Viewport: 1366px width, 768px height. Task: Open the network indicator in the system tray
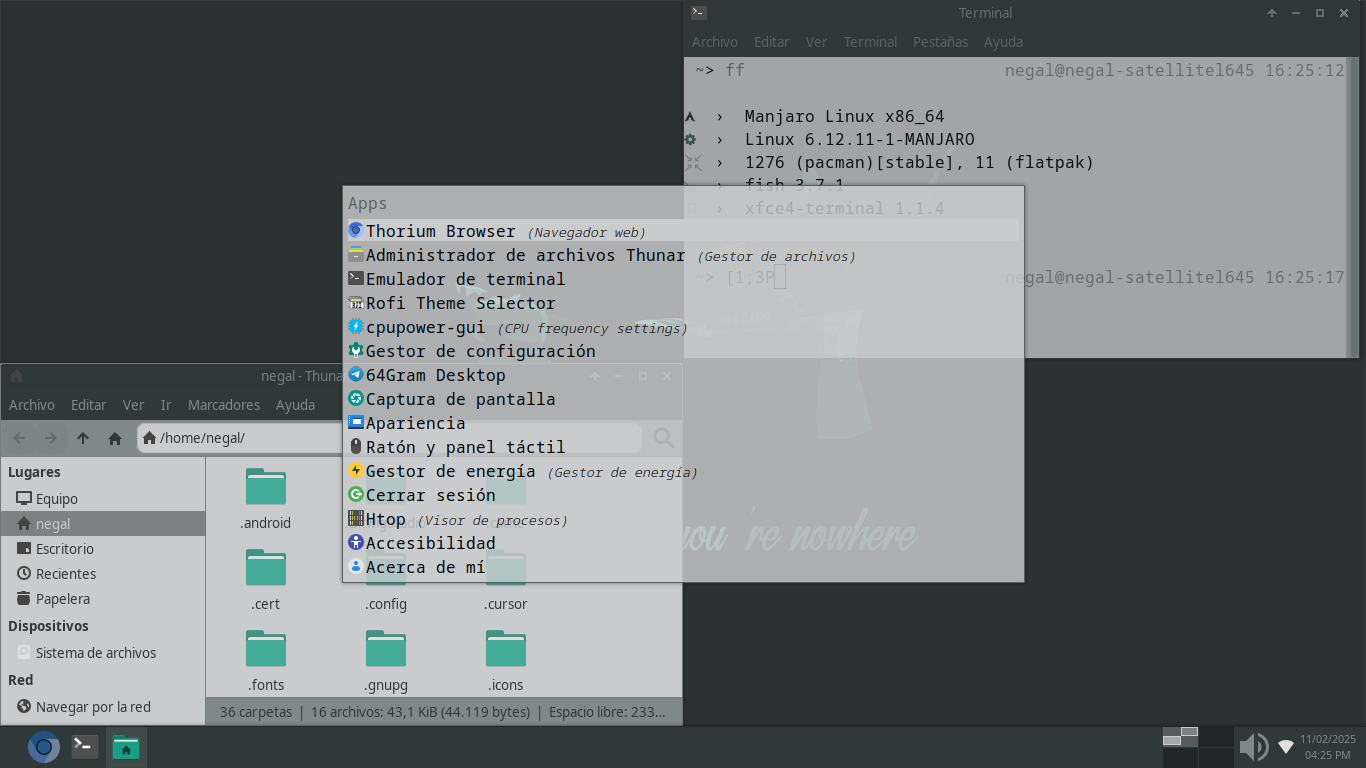(1286, 747)
